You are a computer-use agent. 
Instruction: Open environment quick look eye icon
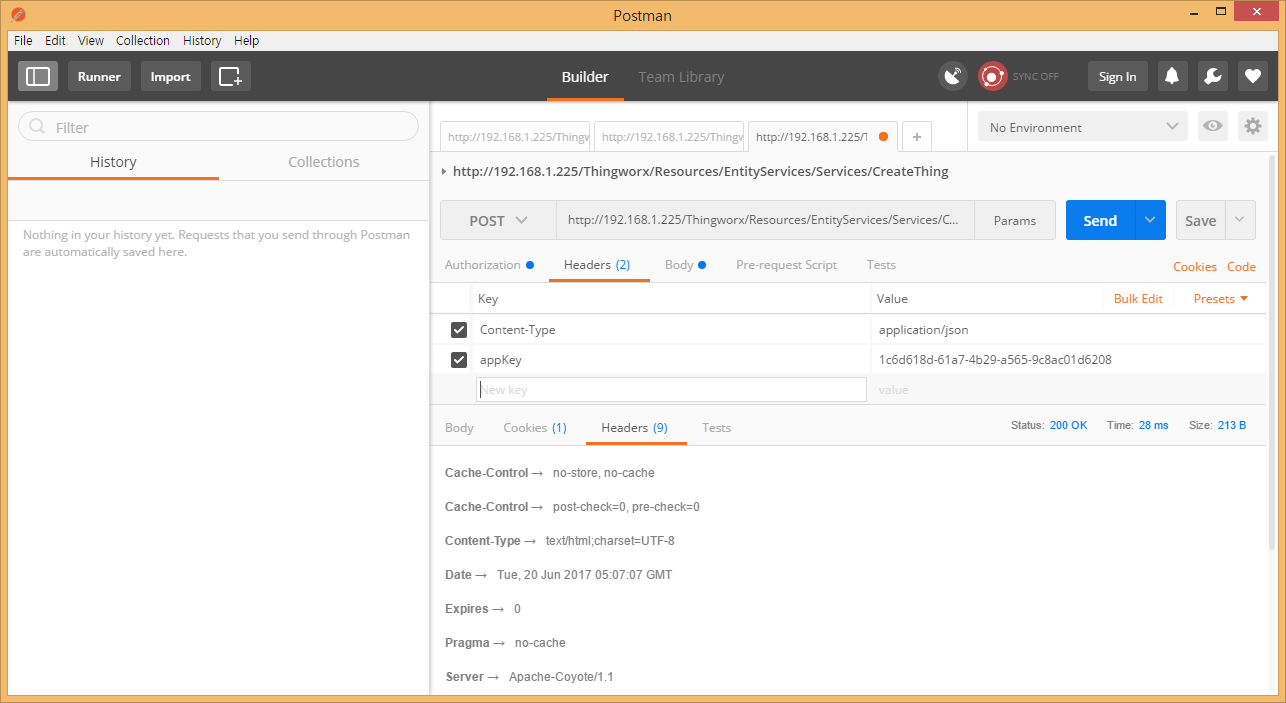(1213, 126)
